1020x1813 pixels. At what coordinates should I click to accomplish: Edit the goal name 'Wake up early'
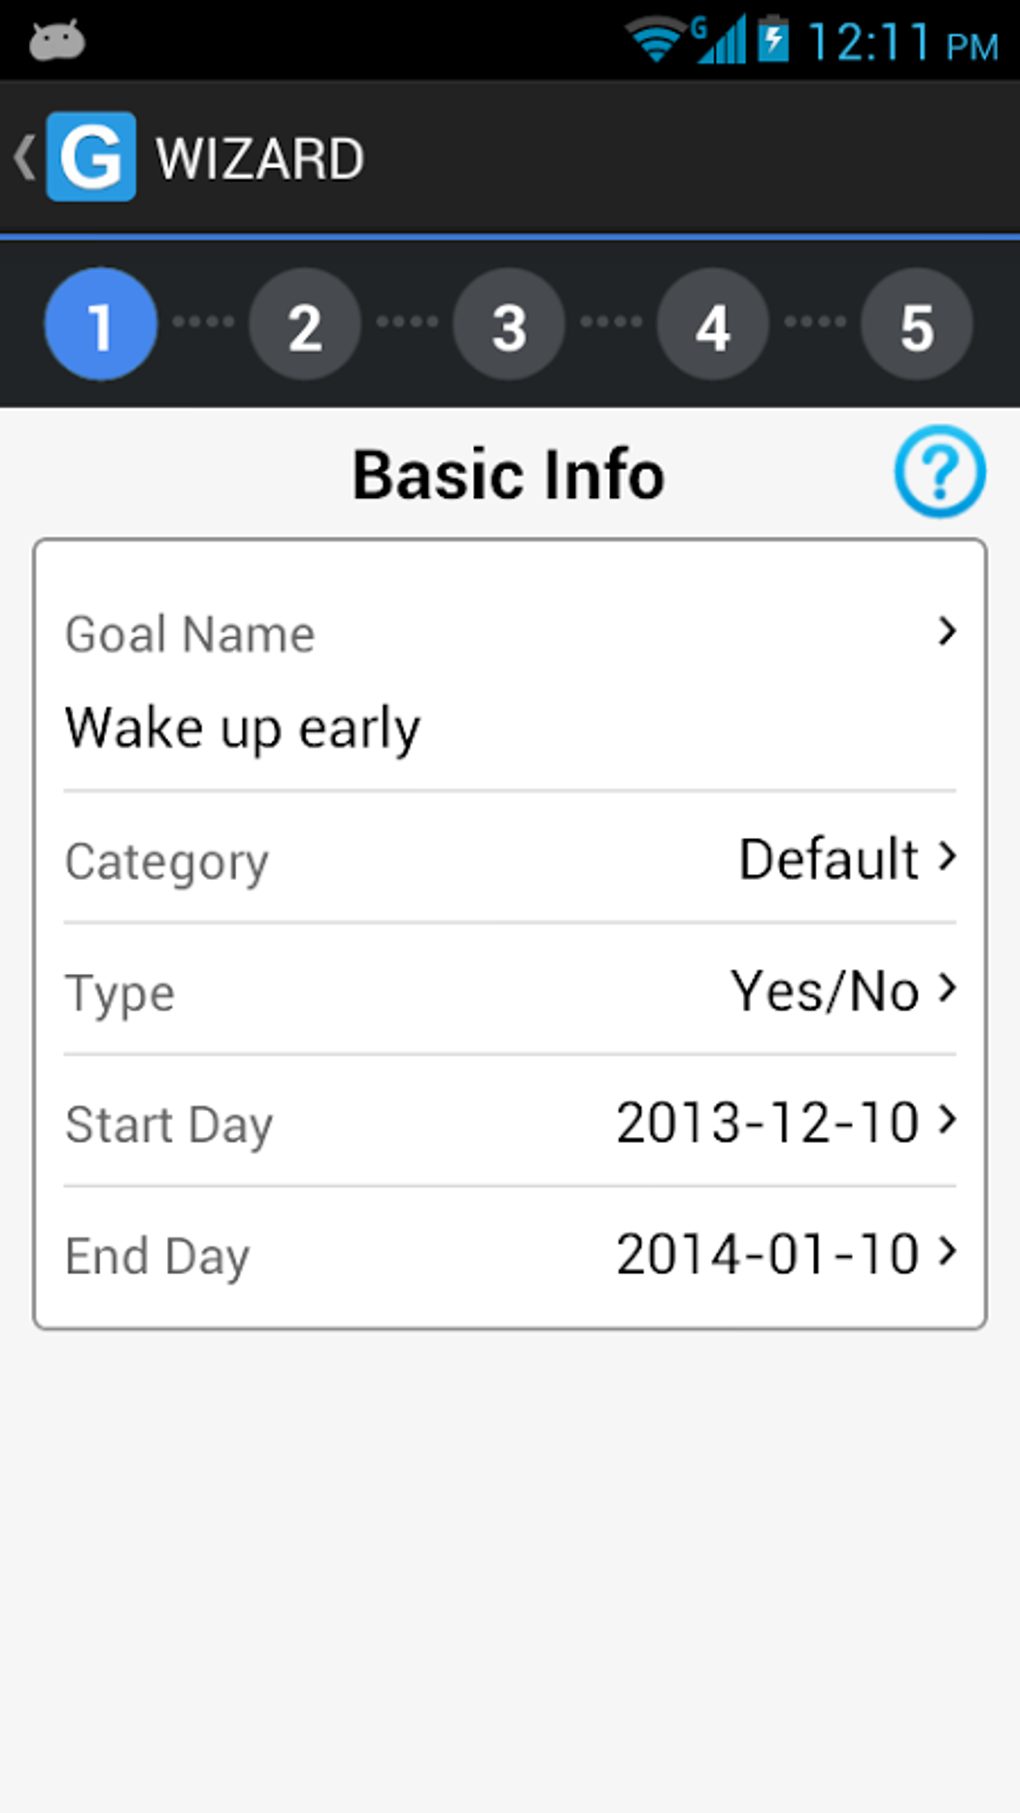pos(243,727)
